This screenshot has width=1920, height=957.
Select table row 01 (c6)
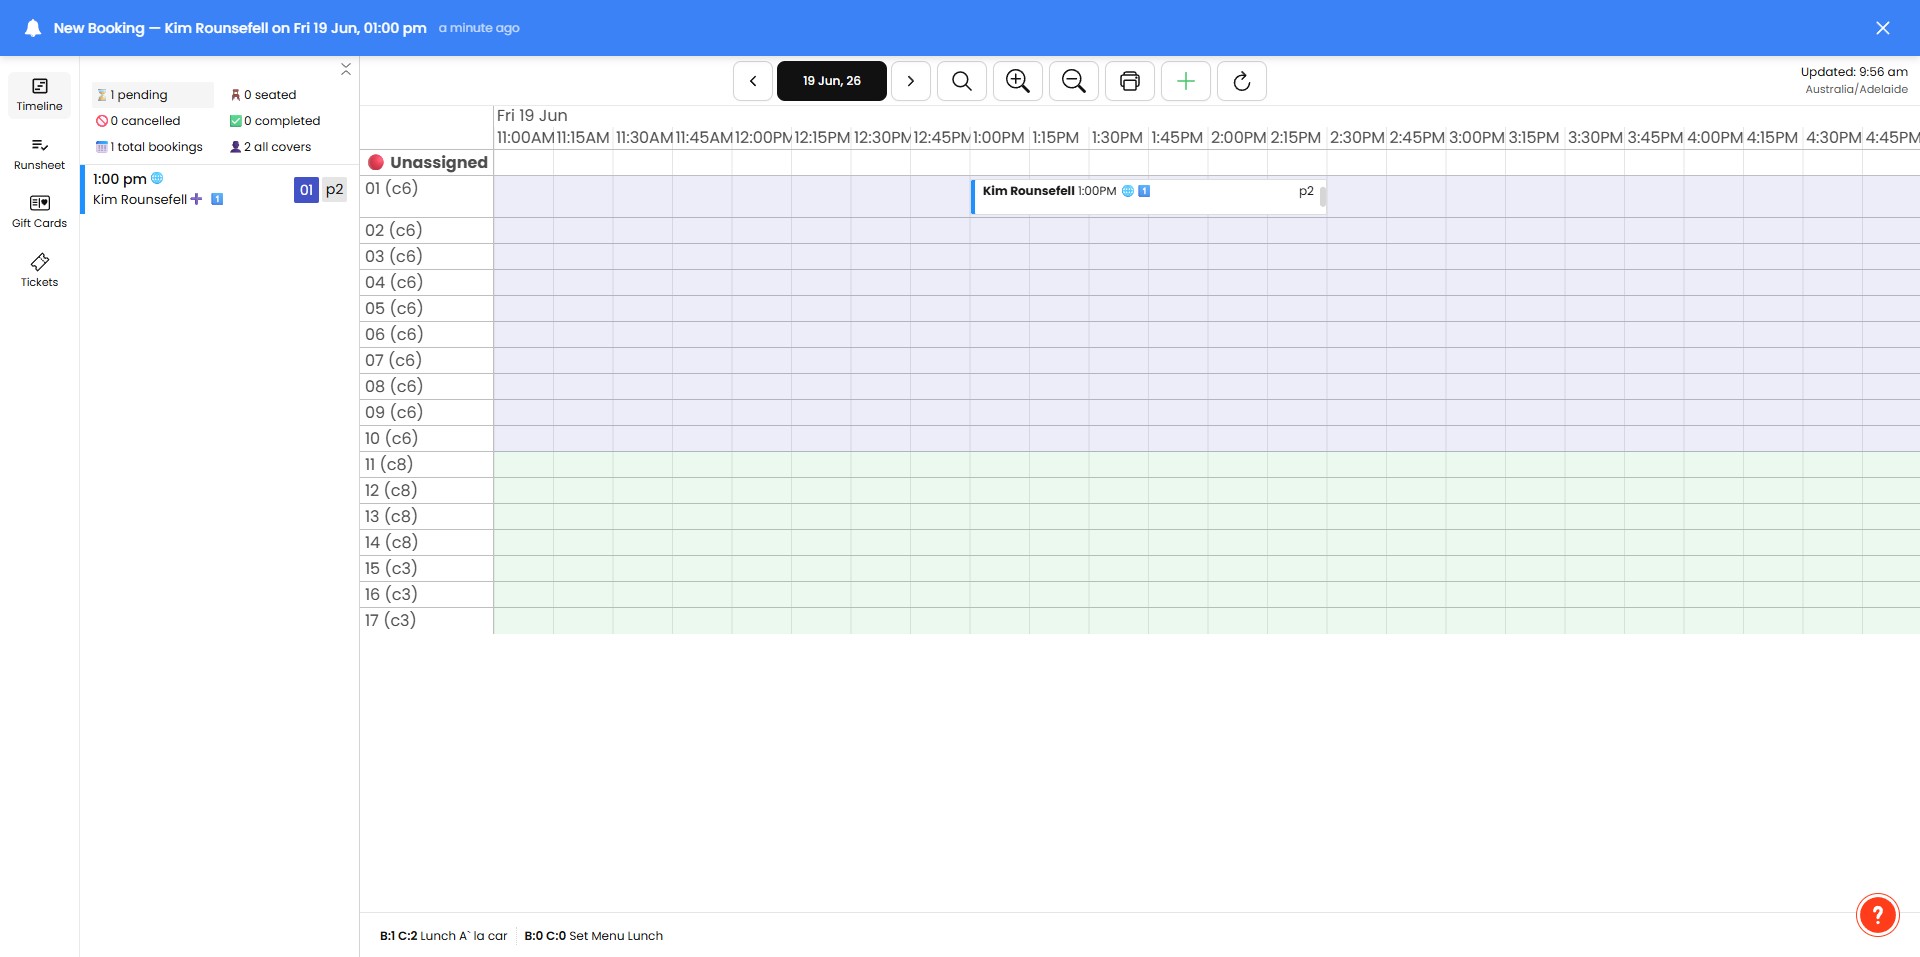click(x=426, y=196)
